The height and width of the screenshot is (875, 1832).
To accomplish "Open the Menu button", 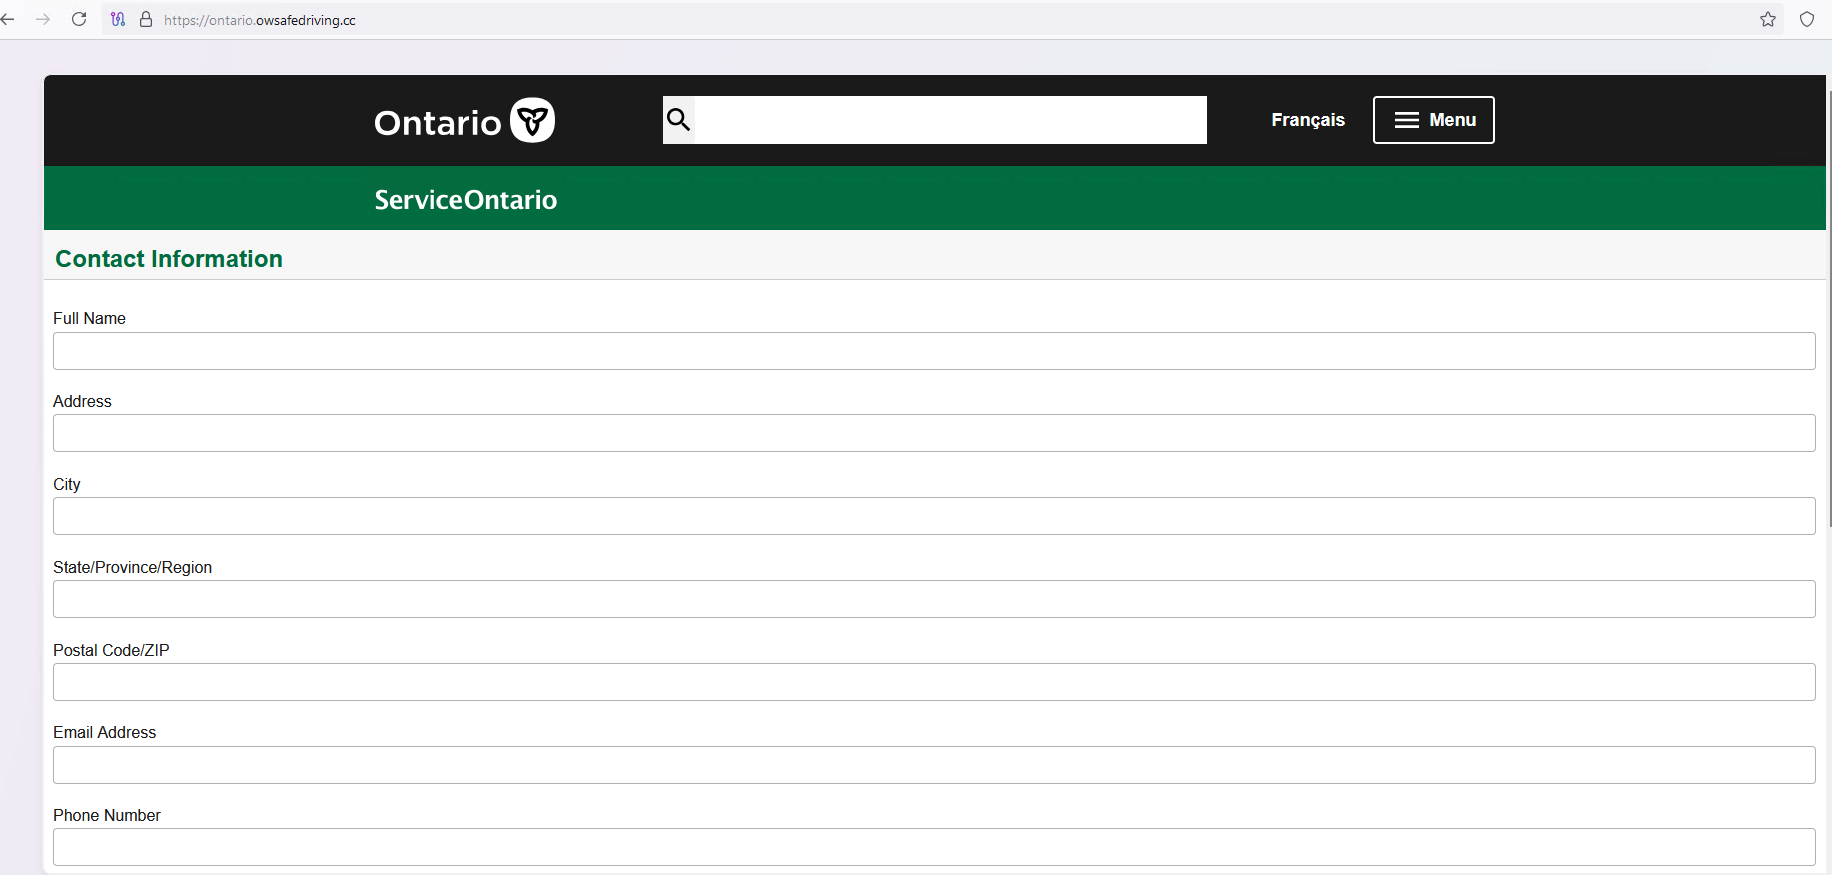I will coord(1433,120).
